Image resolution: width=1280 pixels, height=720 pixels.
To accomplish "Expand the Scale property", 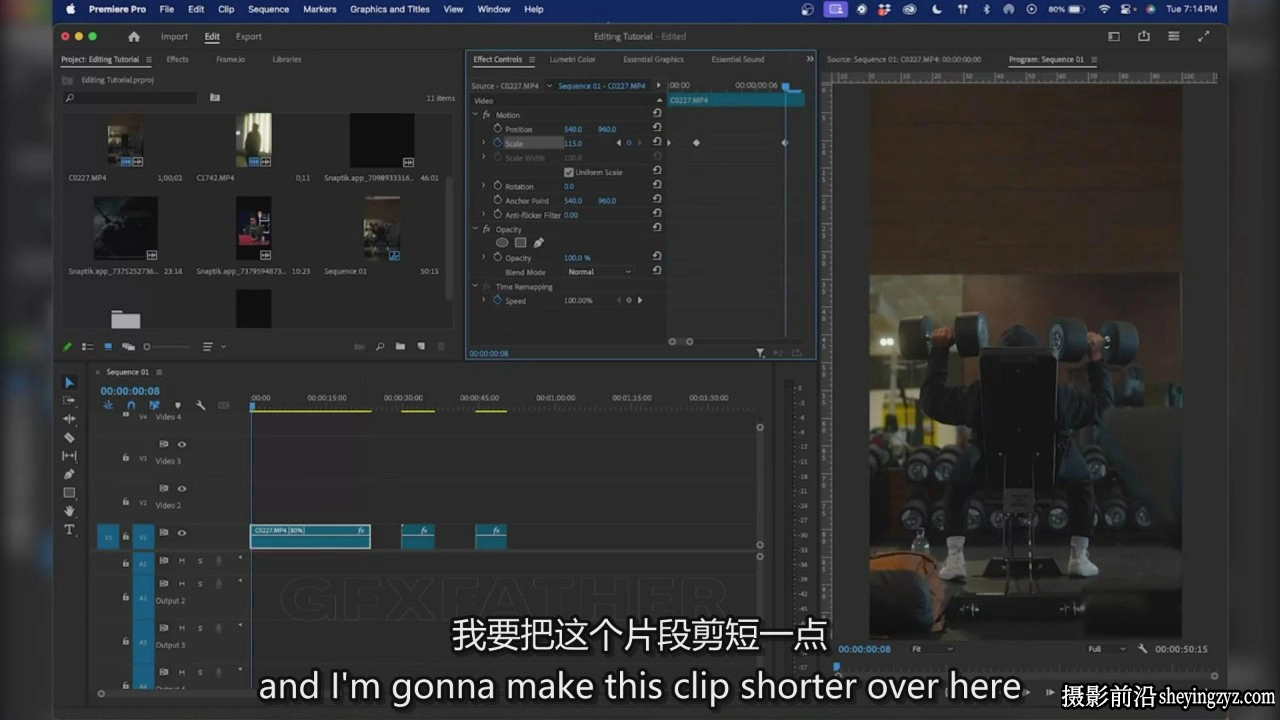I will coord(484,143).
